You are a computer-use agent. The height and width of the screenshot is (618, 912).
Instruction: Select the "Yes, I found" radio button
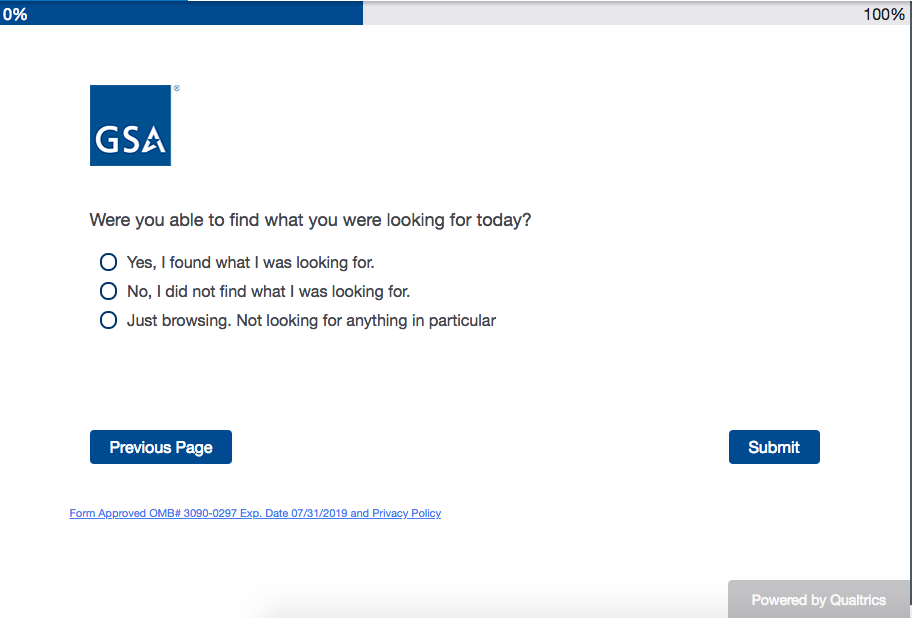tap(108, 262)
